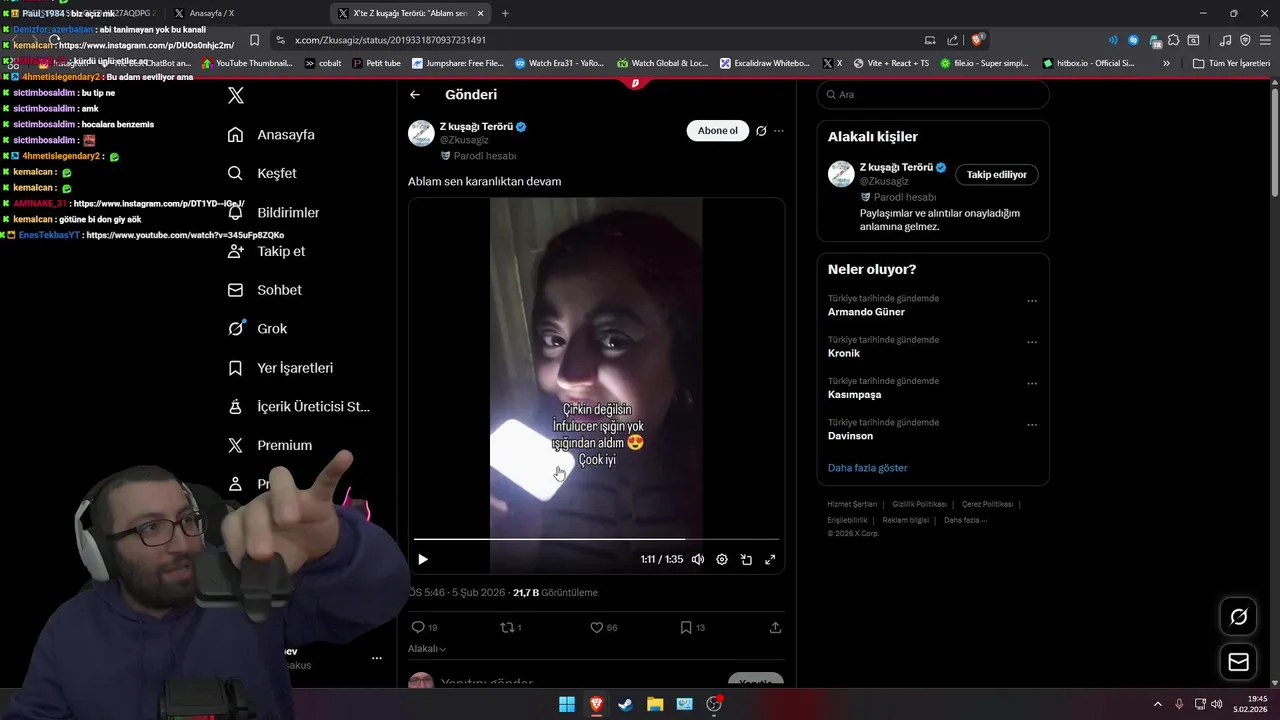
Task: Open the account menu three dots in sidebar
Action: click(x=377, y=658)
